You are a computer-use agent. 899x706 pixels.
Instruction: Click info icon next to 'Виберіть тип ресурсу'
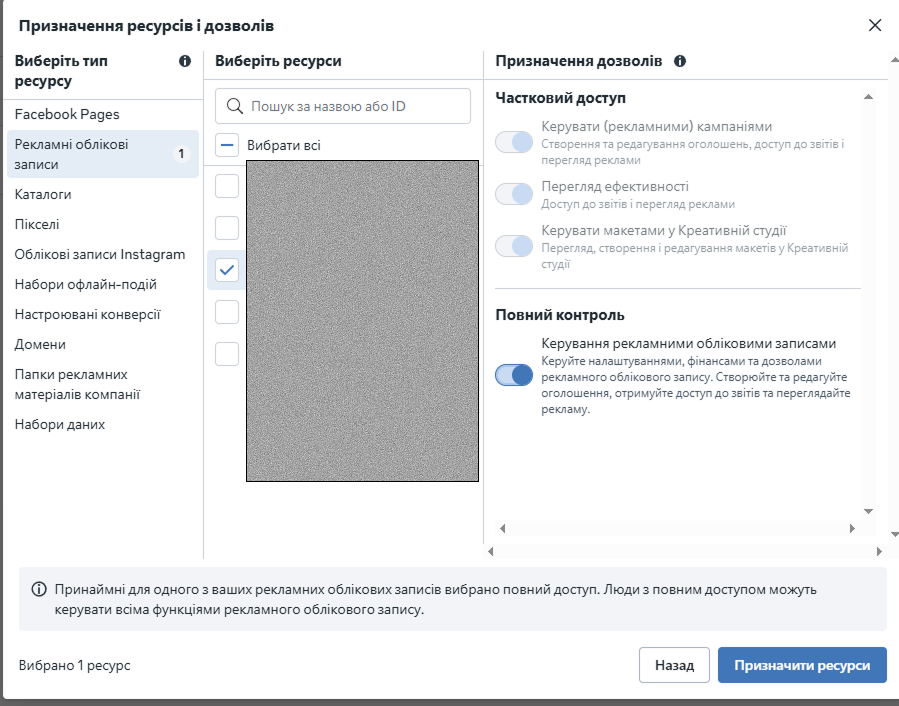pos(185,61)
